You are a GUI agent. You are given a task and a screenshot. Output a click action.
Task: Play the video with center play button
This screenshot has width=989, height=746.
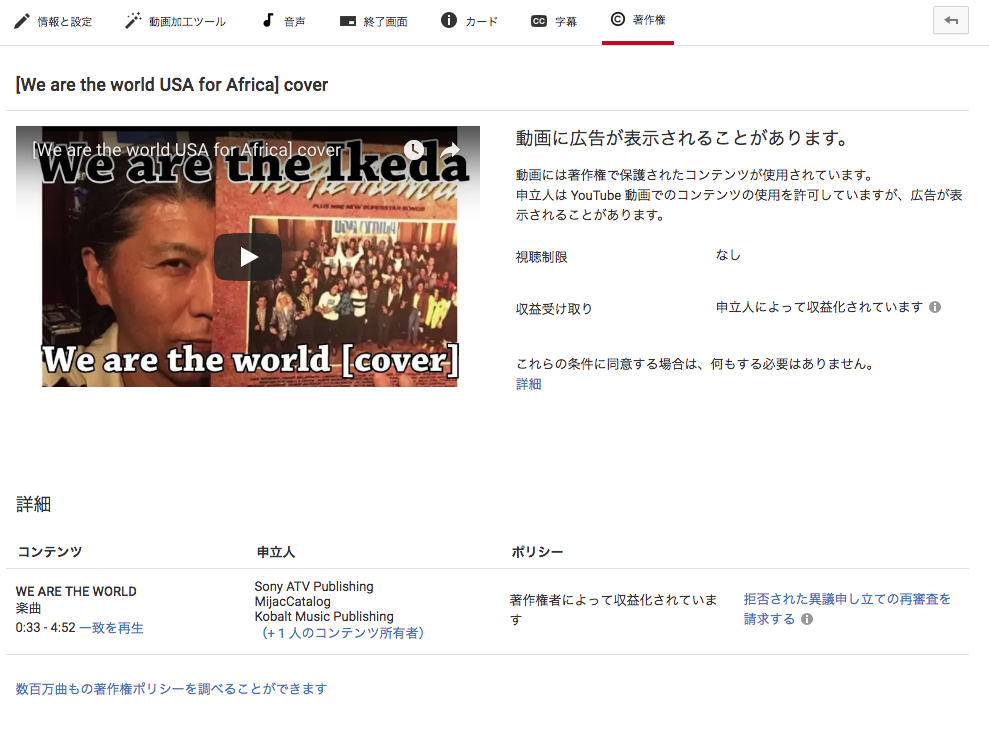[x=248, y=257]
